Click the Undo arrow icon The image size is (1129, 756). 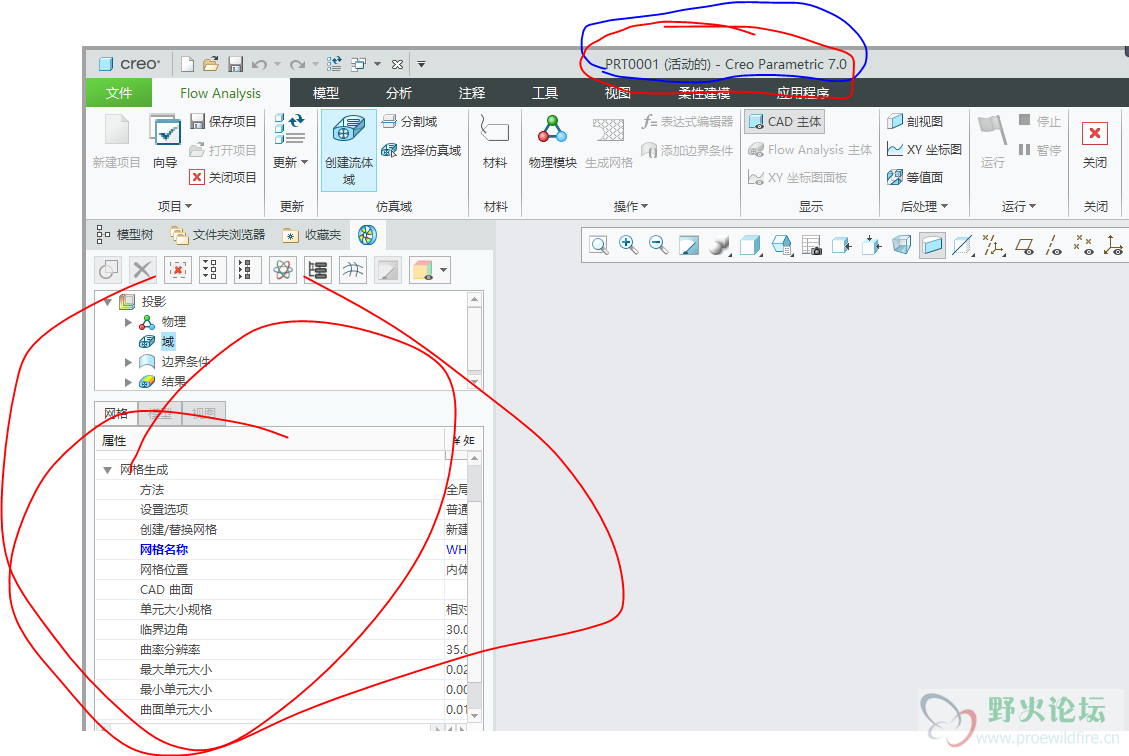pyautogui.click(x=259, y=65)
